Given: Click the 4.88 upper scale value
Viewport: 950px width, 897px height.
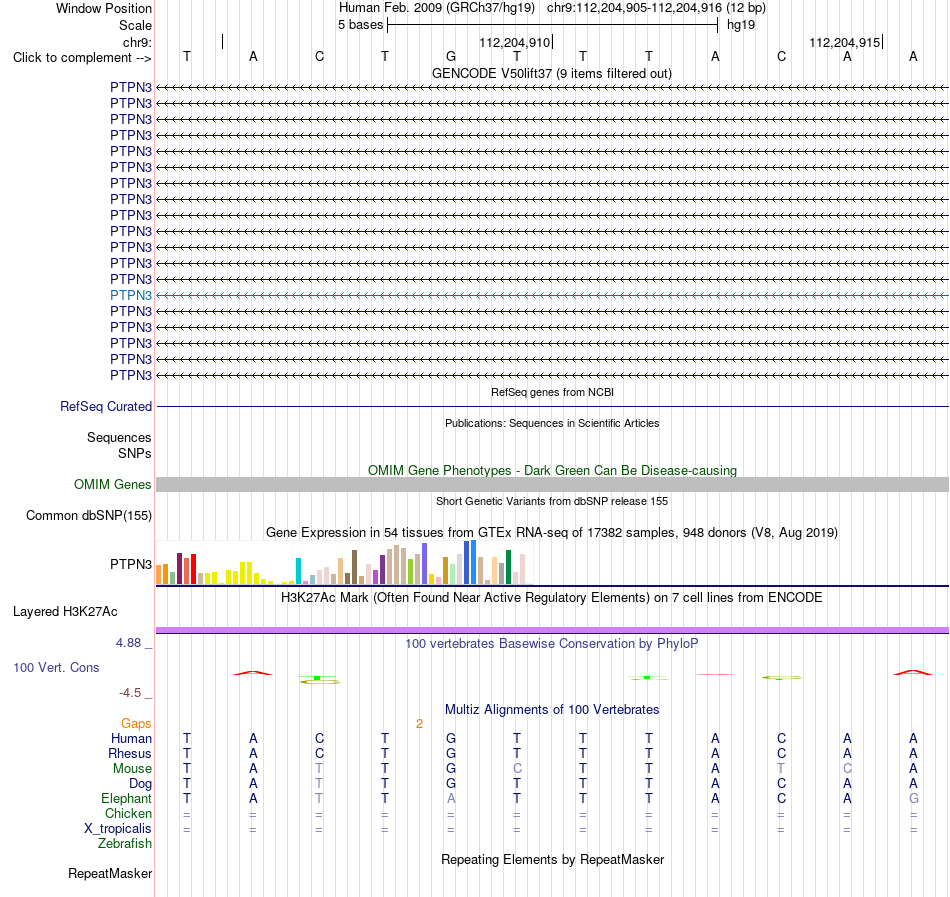Looking at the screenshot, I should pos(128,643).
